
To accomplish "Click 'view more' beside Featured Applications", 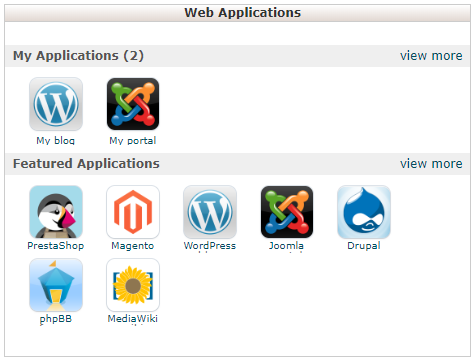I will pyautogui.click(x=431, y=164).
